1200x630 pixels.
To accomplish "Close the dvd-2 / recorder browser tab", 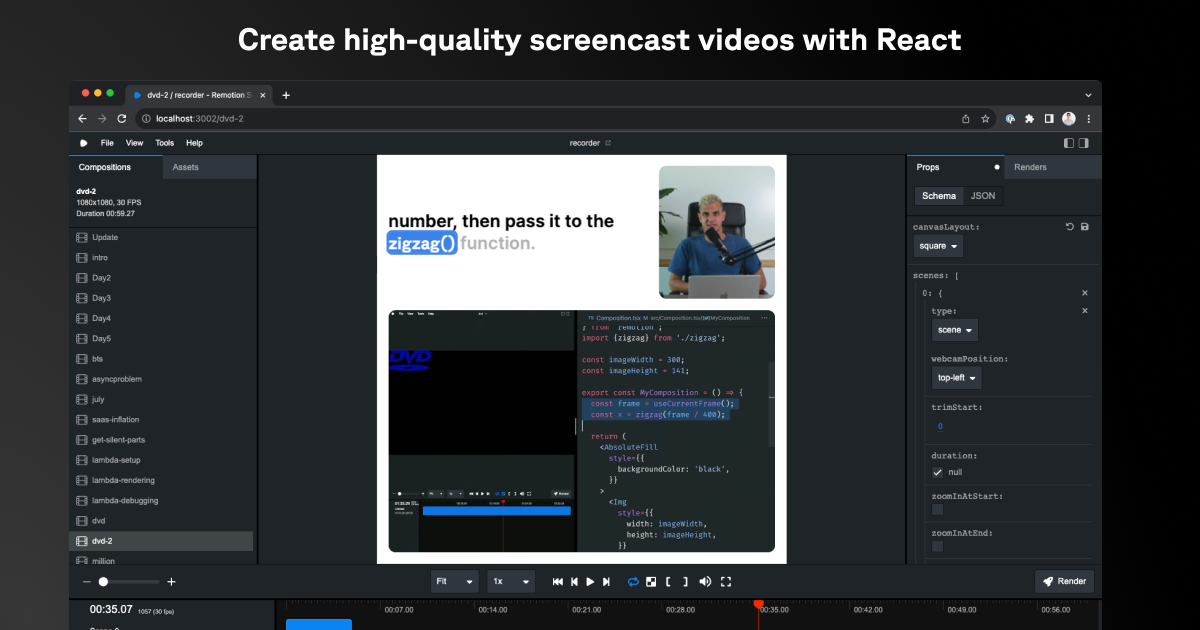I will pyautogui.click(x=264, y=95).
